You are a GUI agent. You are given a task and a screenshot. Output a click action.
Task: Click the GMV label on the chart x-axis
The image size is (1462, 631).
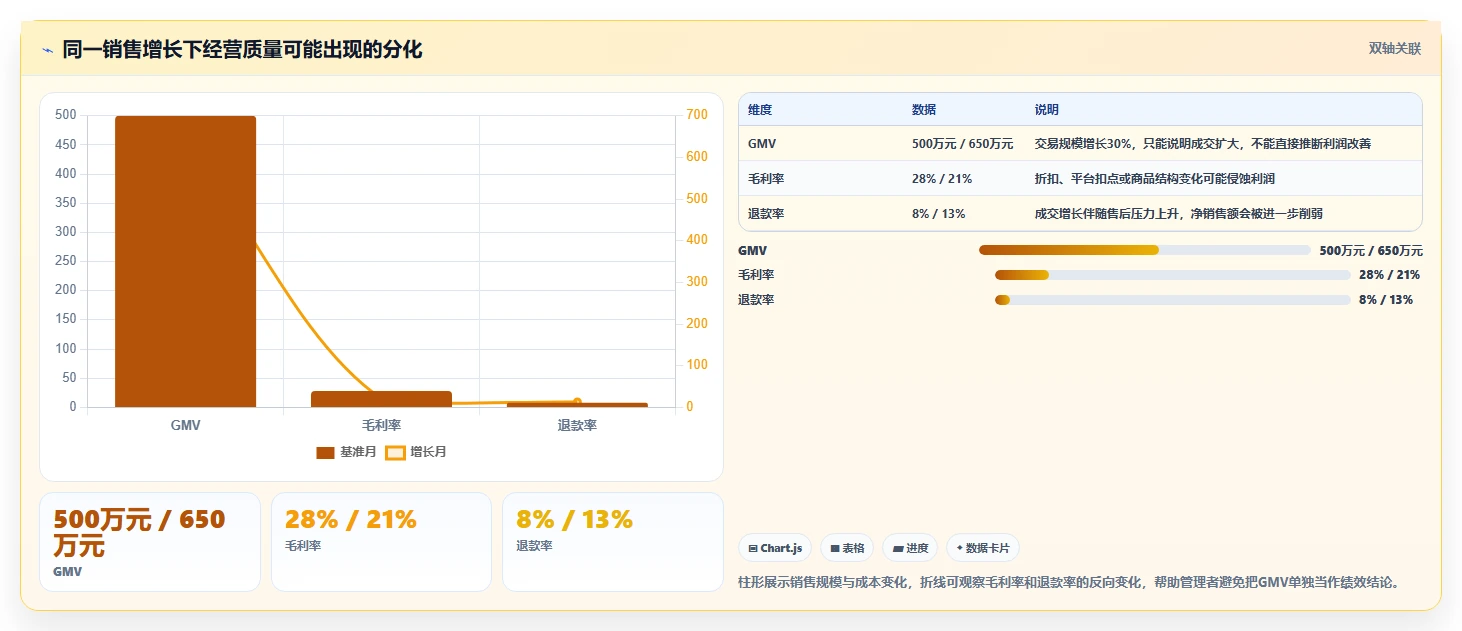185,425
